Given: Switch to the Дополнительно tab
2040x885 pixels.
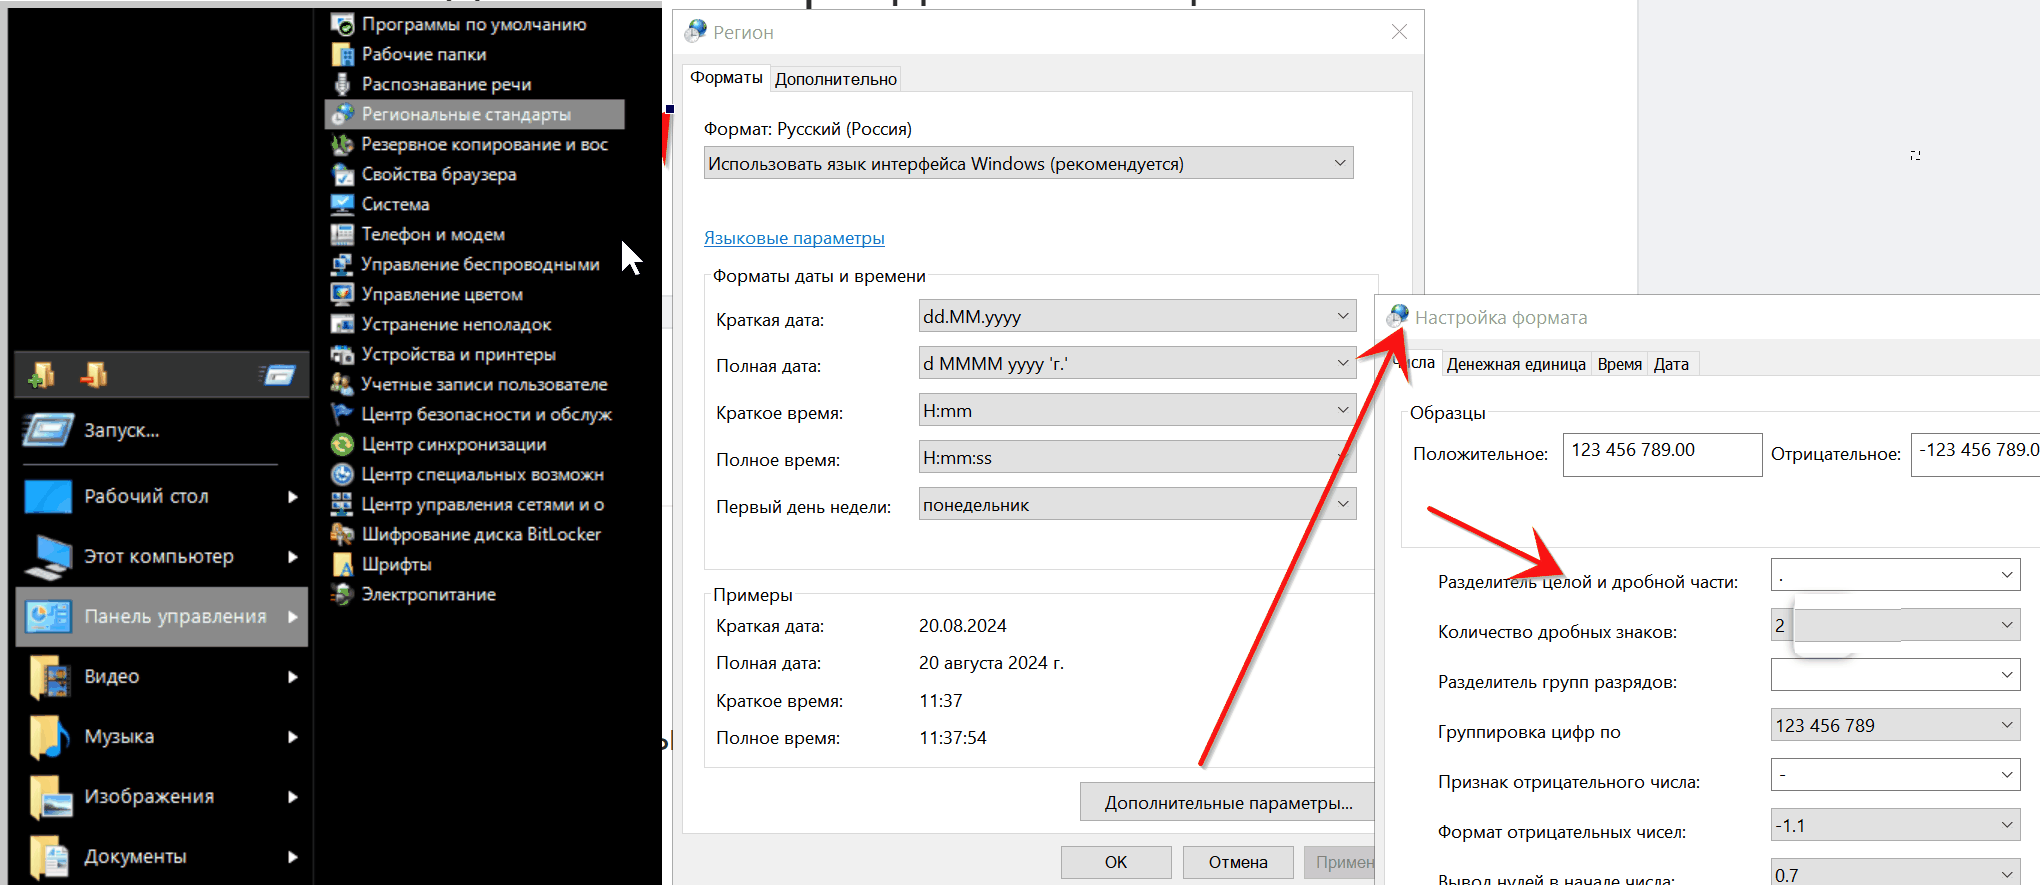Looking at the screenshot, I should coord(836,79).
